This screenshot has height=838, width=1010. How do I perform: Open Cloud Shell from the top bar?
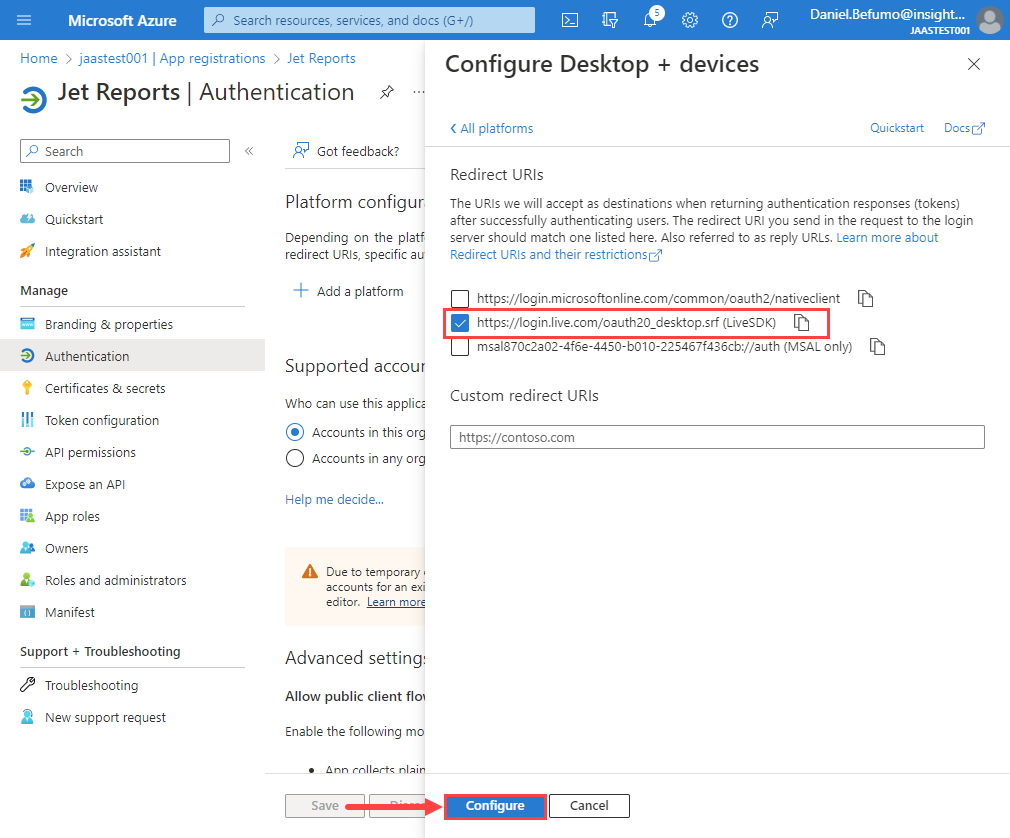point(570,20)
